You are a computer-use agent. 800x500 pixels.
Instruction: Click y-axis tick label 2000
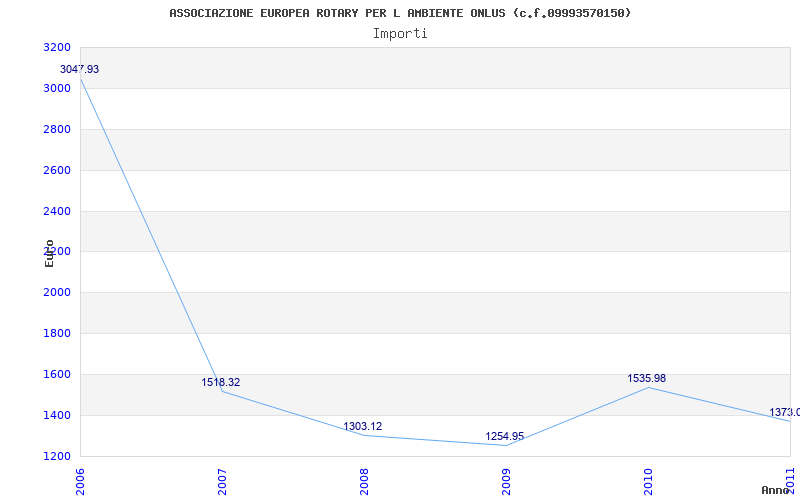tap(57, 293)
